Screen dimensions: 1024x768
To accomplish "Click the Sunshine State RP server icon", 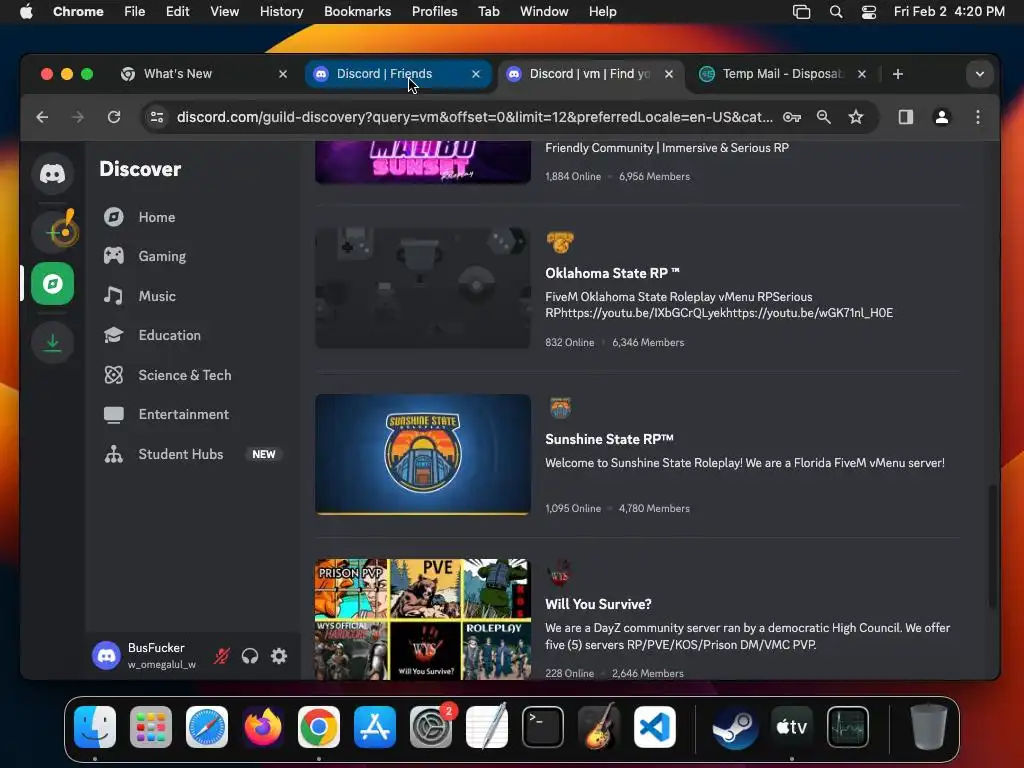I will coord(560,408).
